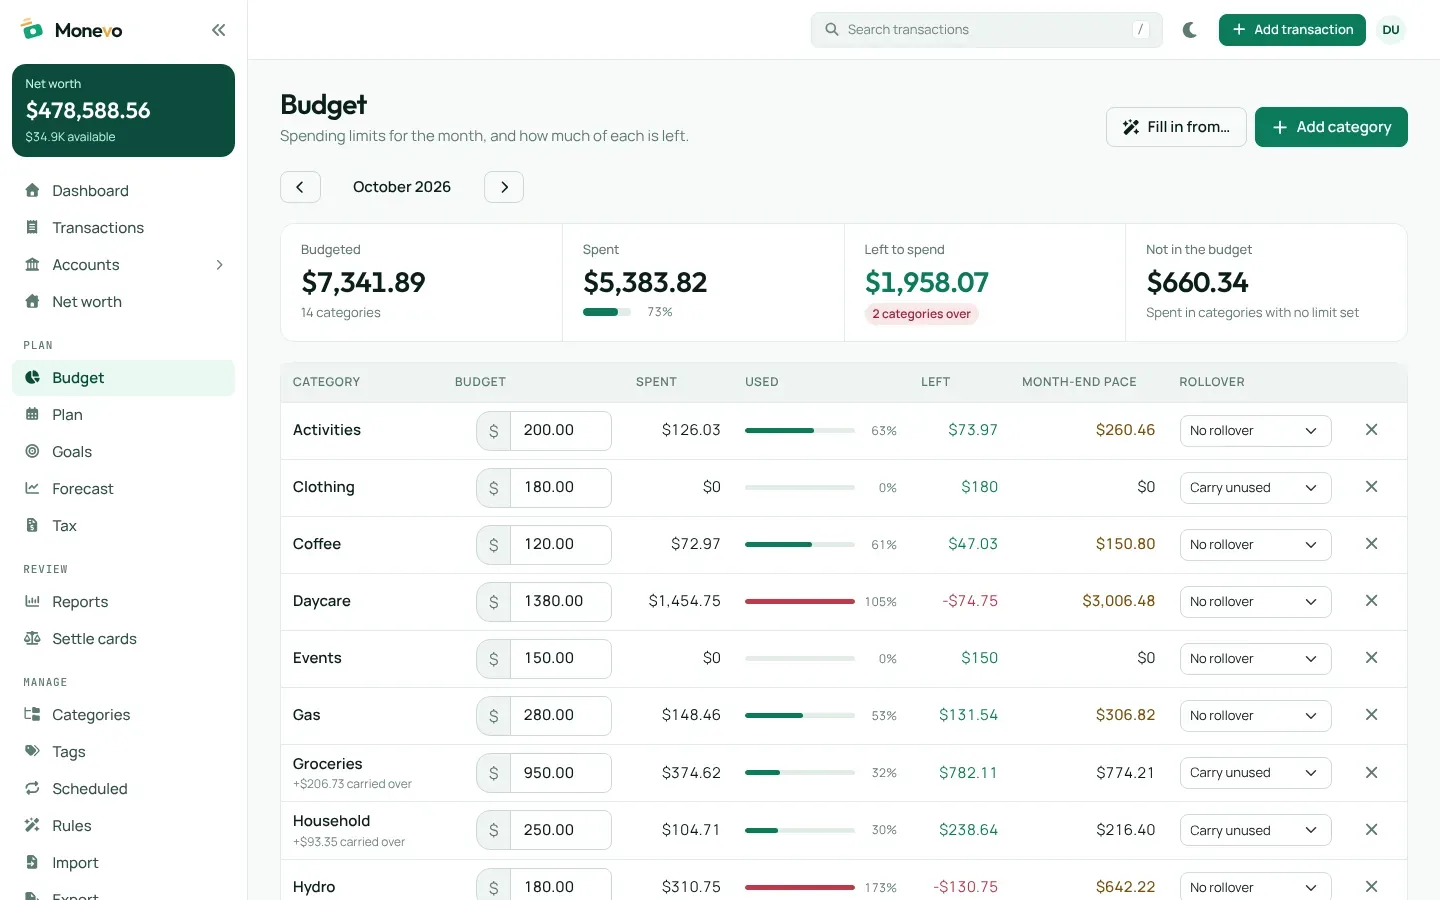Go to Forecast page
This screenshot has height=900, width=1440.
(x=123, y=489)
